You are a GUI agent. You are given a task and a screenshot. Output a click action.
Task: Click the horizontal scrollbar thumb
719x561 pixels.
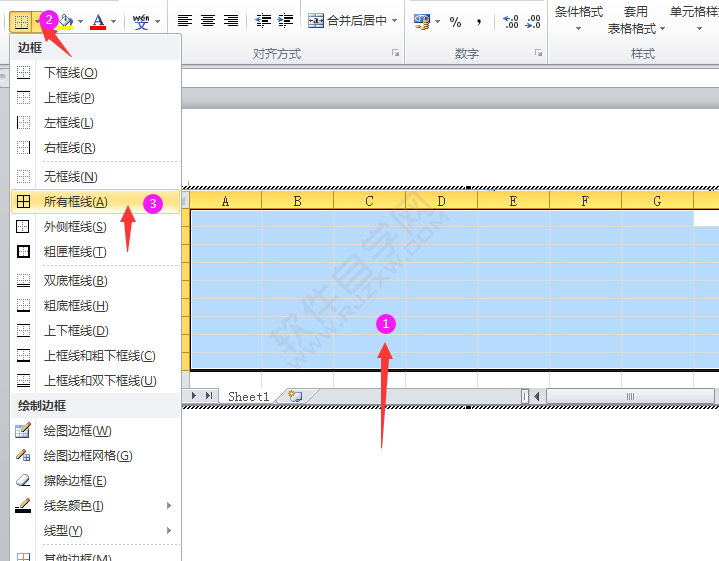(631, 396)
